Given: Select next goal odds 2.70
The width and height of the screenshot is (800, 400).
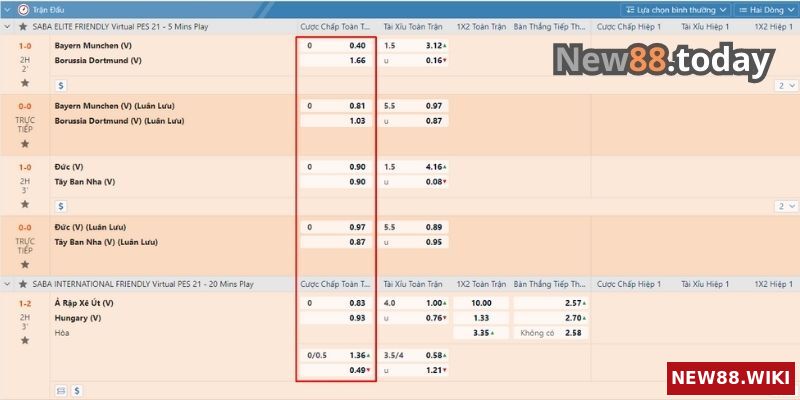Looking at the screenshot, I should (551, 318).
